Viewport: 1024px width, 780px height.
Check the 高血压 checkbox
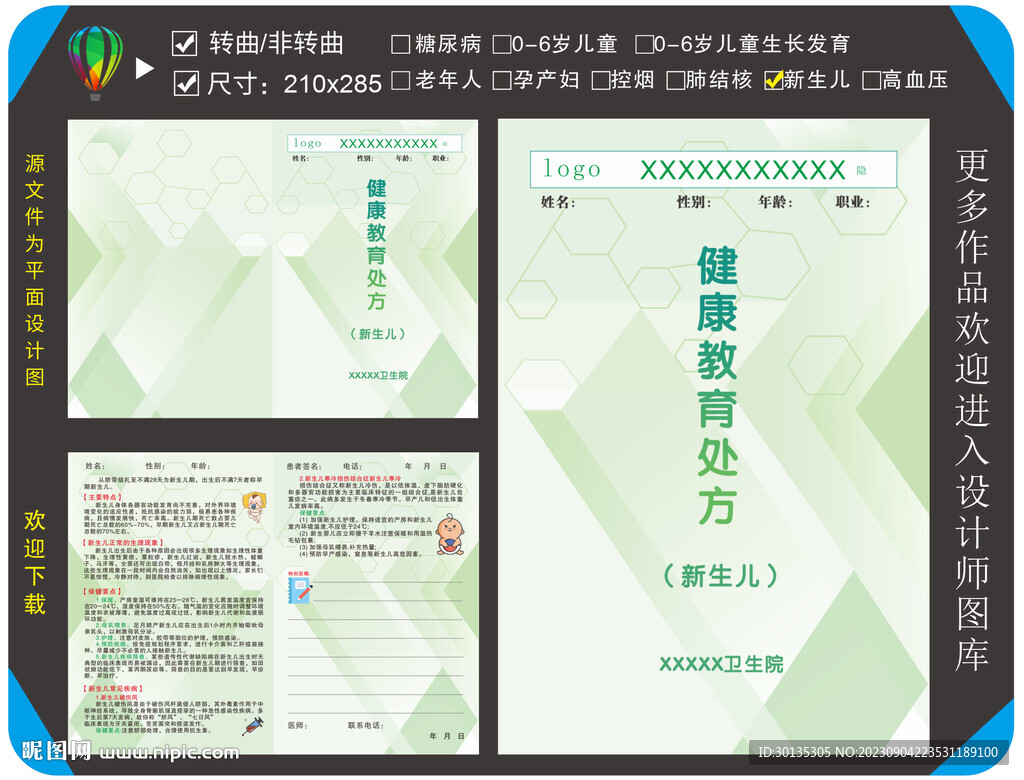point(871,80)
